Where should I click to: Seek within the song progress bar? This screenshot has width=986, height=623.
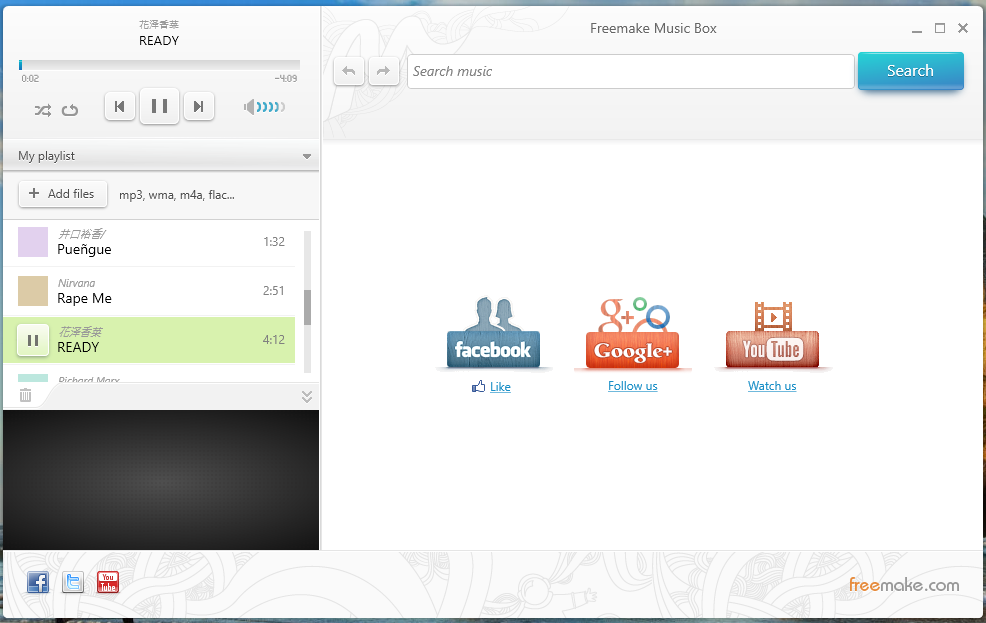[159, 65]
